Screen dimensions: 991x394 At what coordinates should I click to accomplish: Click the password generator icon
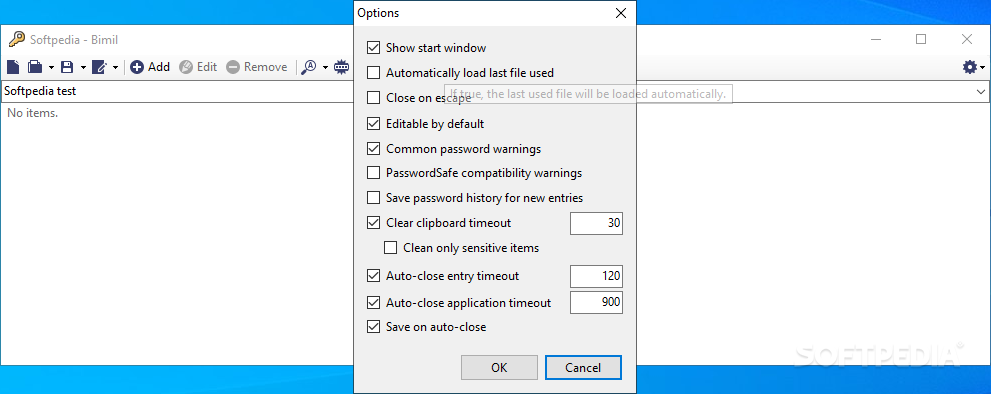341,66
